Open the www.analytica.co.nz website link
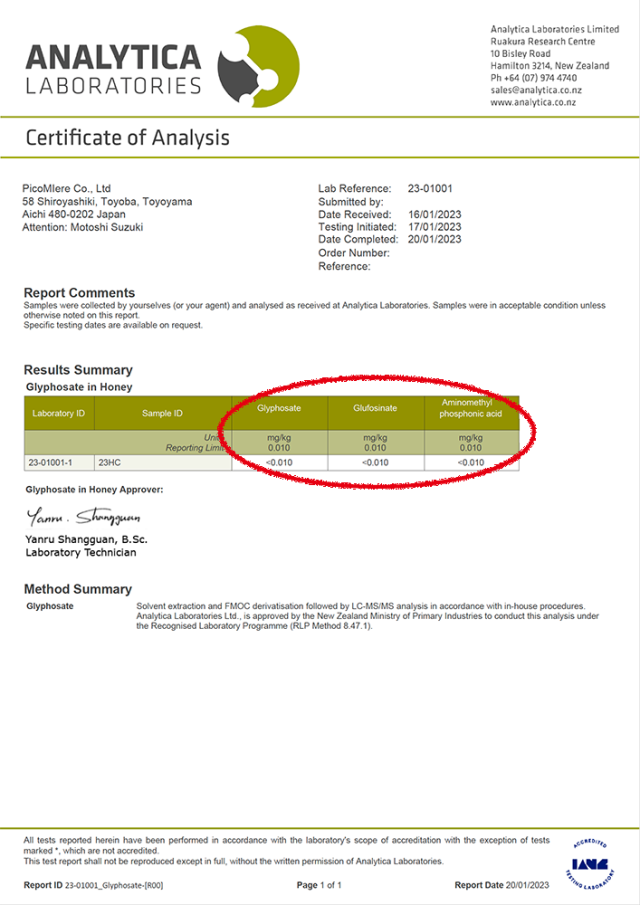 click(533, 102)
